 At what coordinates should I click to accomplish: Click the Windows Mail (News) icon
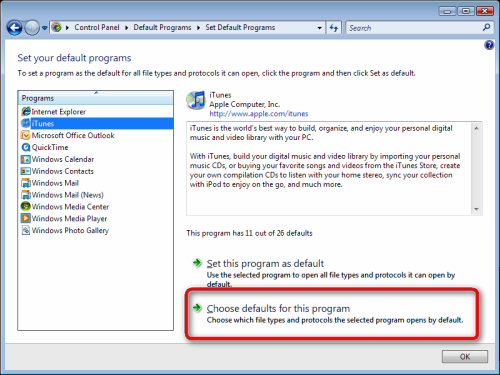click(x=26, y=195)
